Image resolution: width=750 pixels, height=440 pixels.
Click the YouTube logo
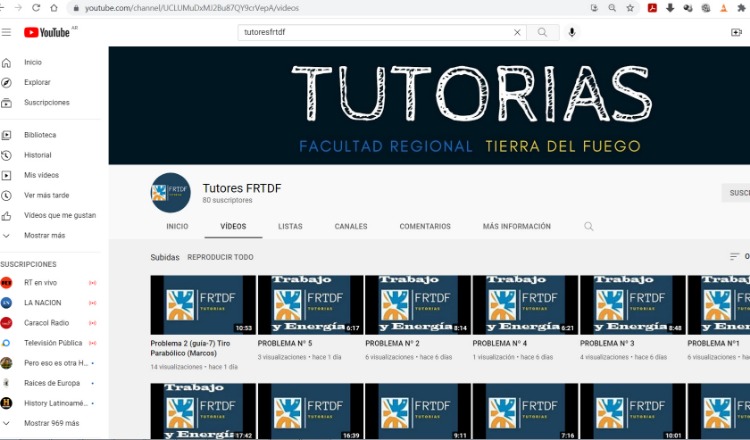tap(47, 32)
